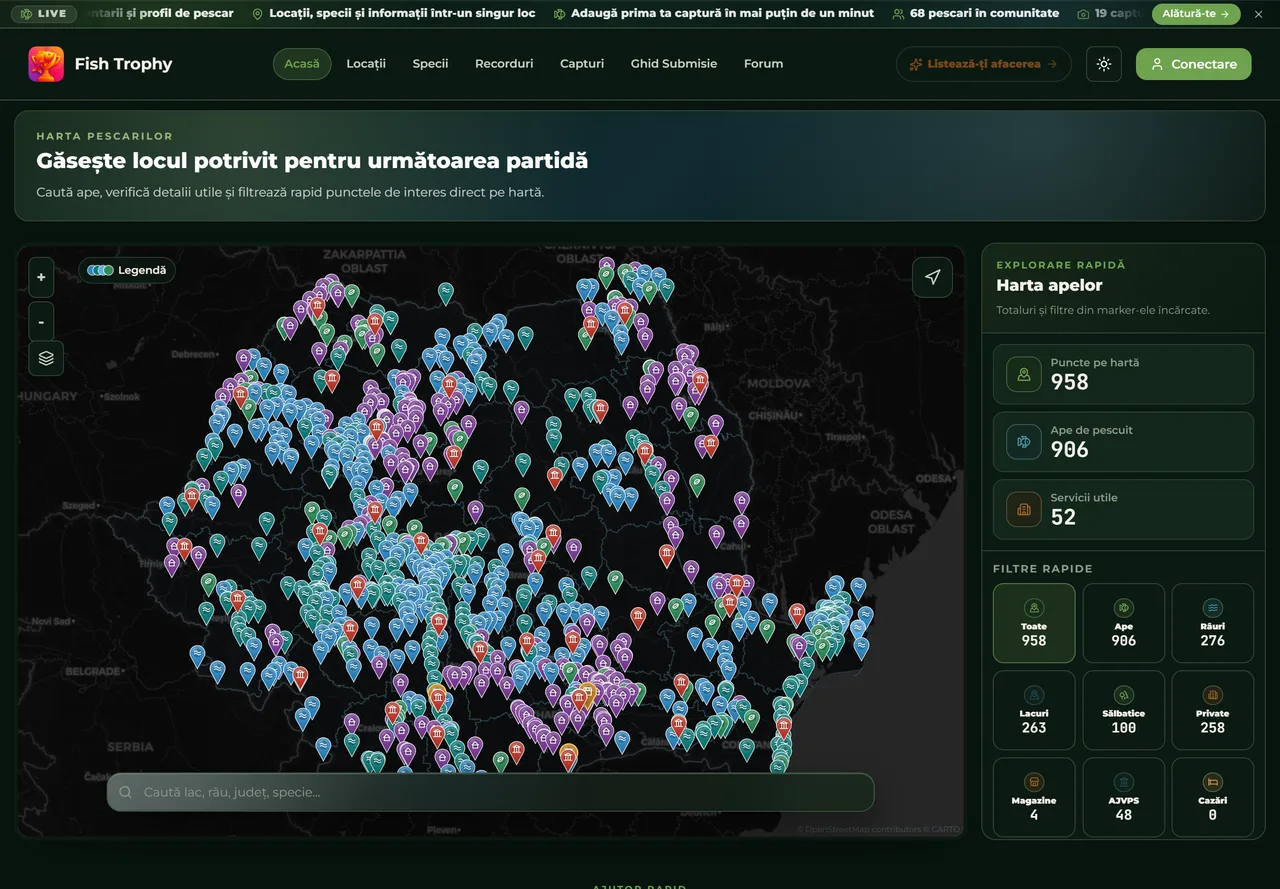Click the 'HARTA PESCARILOR' label
This screenshot has height=889, width=1280.
[104, 136]
